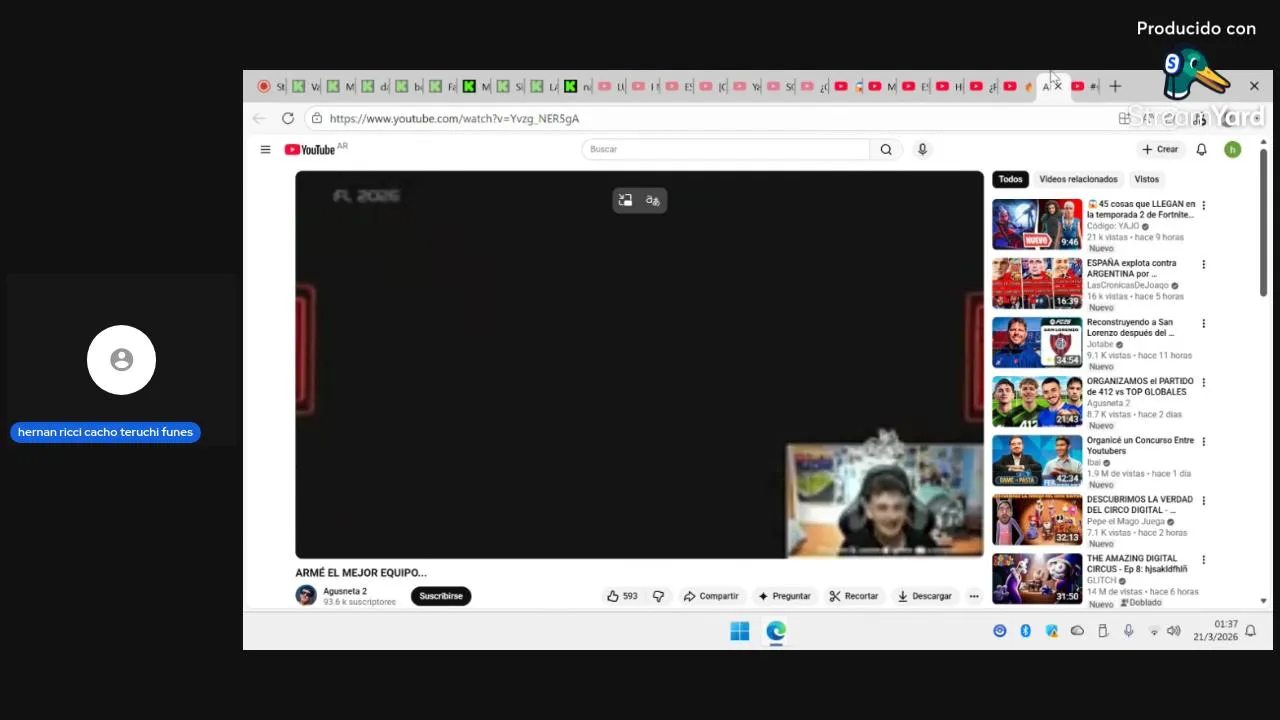
Task: Open options for Organicé un Concurso video
Action: click(1204, 441)
